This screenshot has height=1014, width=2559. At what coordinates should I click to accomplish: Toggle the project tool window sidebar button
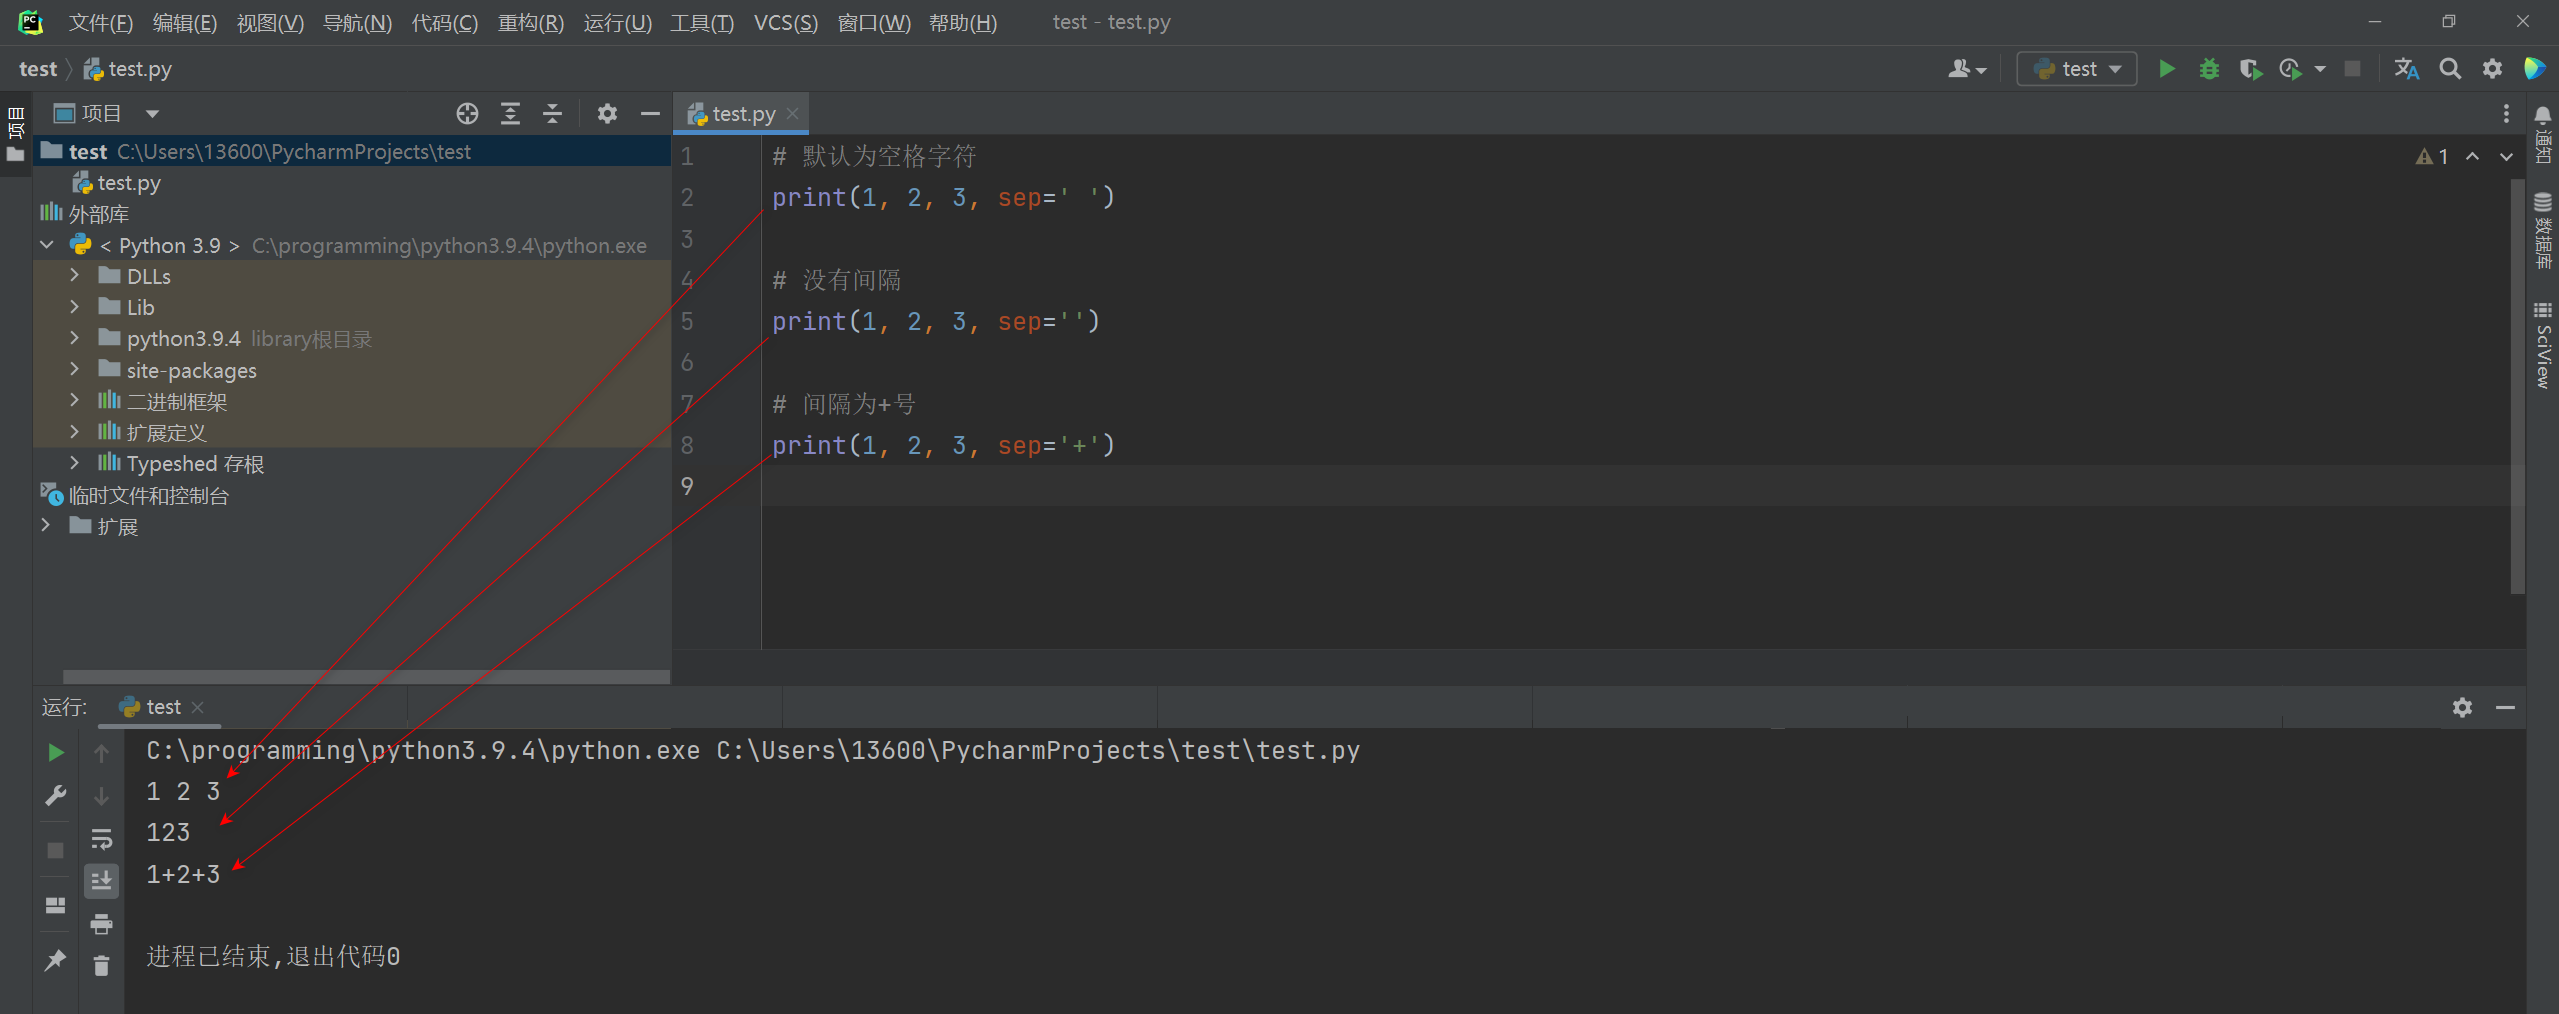point(16,135)
